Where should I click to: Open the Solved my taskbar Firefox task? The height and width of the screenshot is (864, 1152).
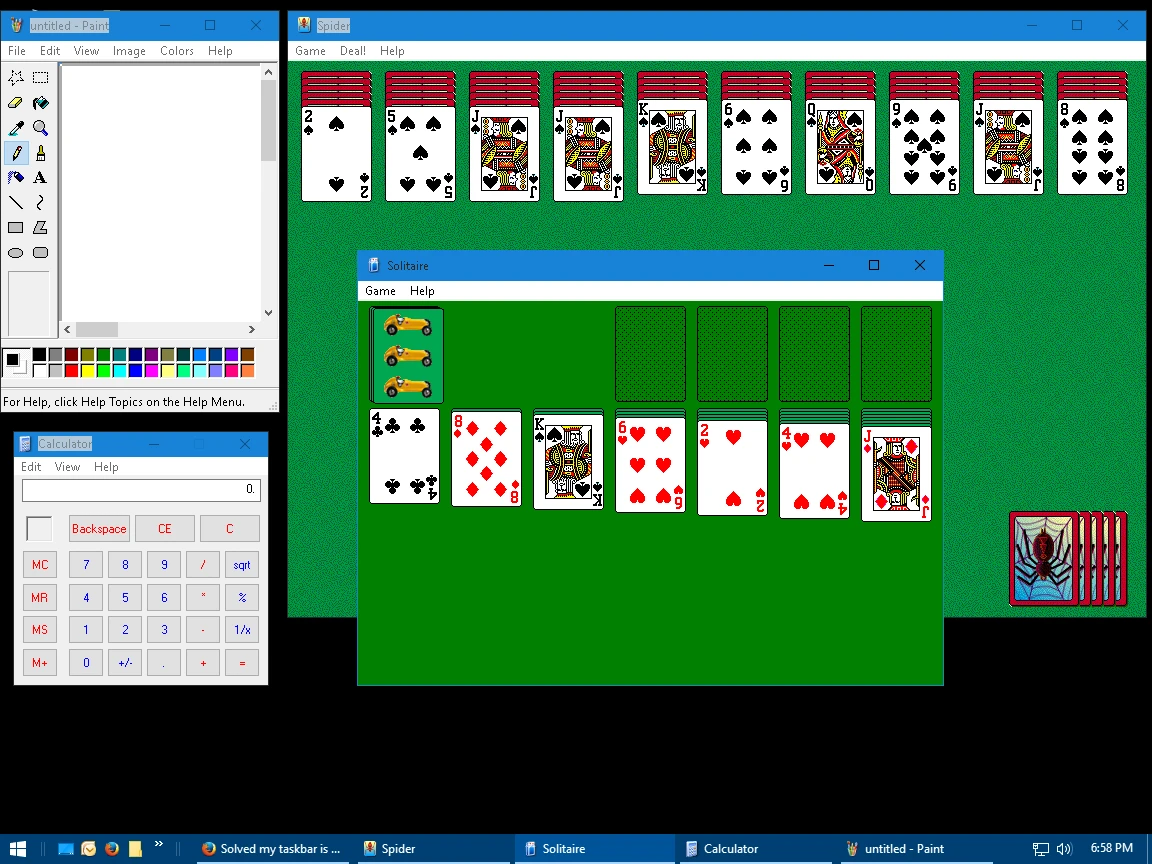[273, 849]
